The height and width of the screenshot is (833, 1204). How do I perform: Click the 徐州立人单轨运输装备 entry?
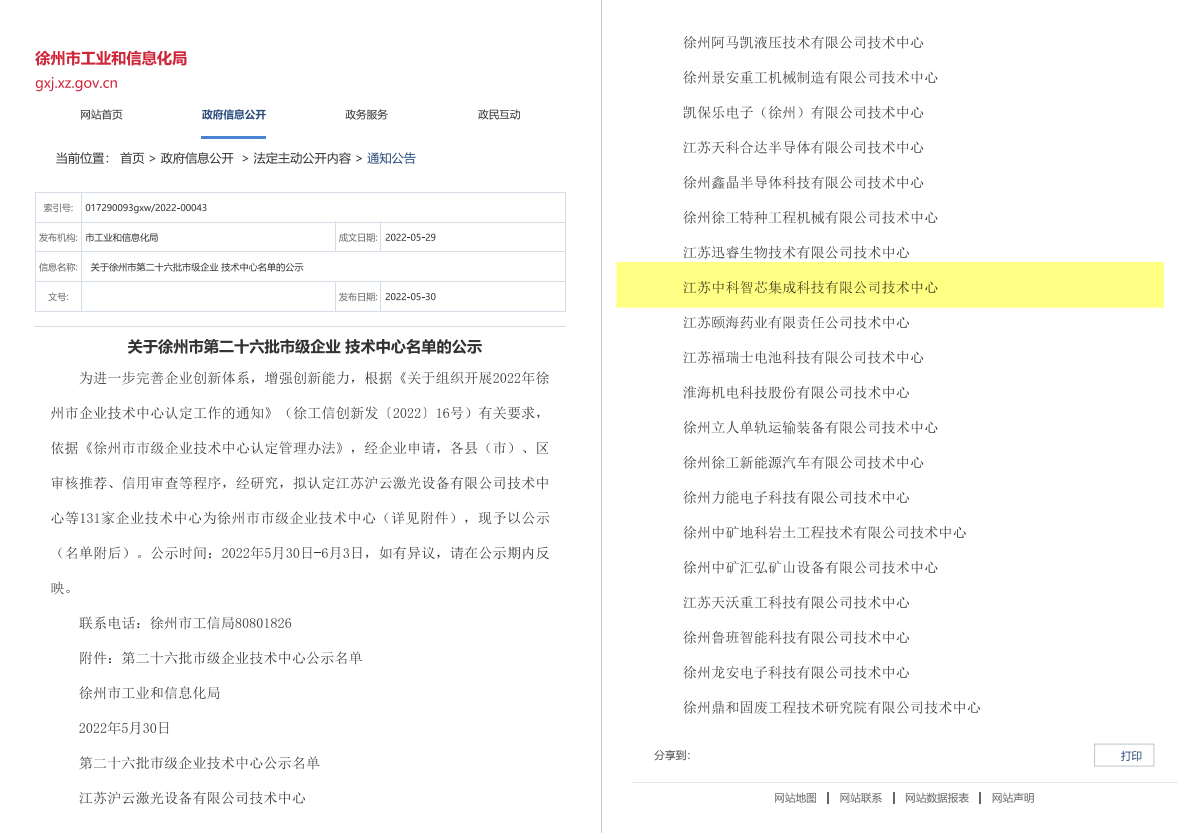[810, 427]
